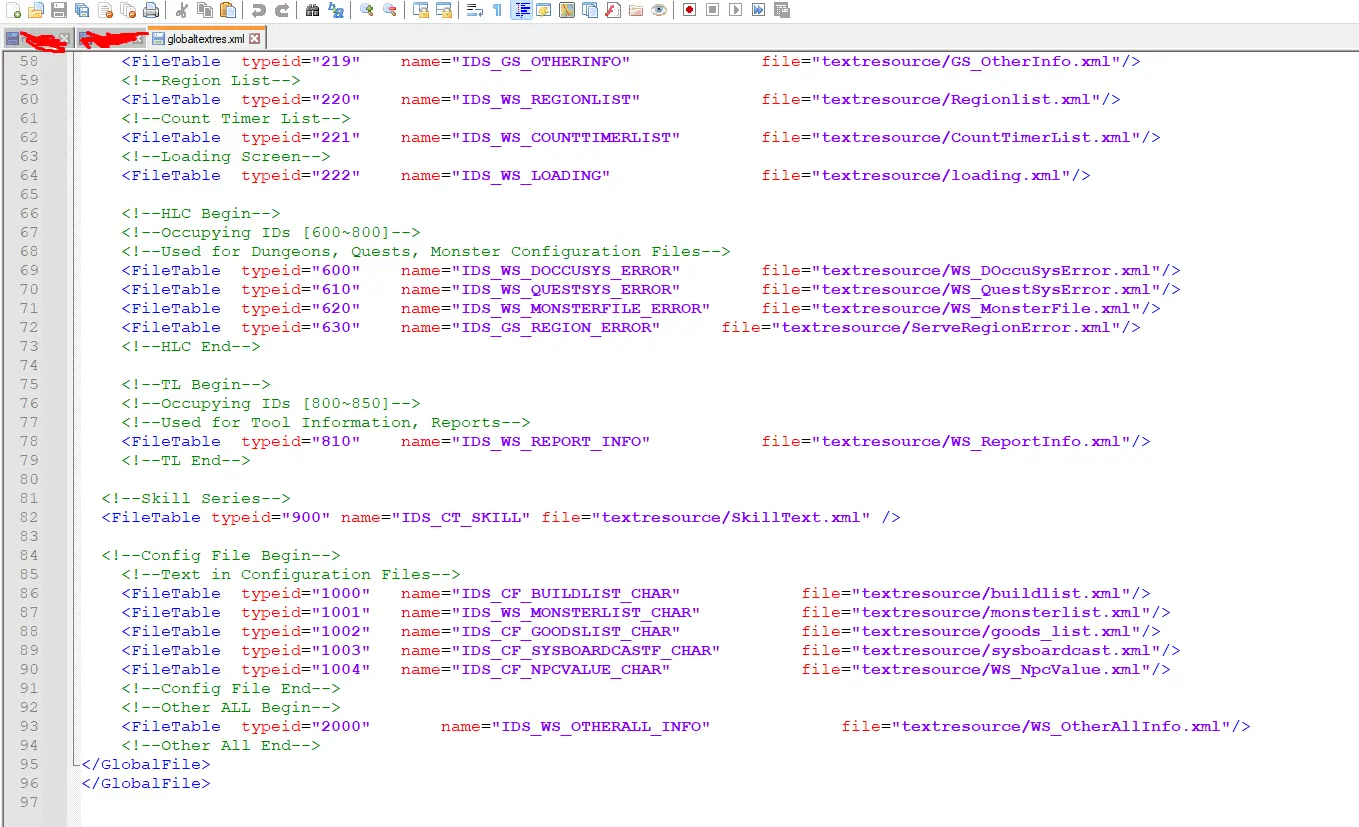Viewport: 1359px width, 827px height.
Task: Toggle synchronize vertical scrolling
Action: [421, 10]
